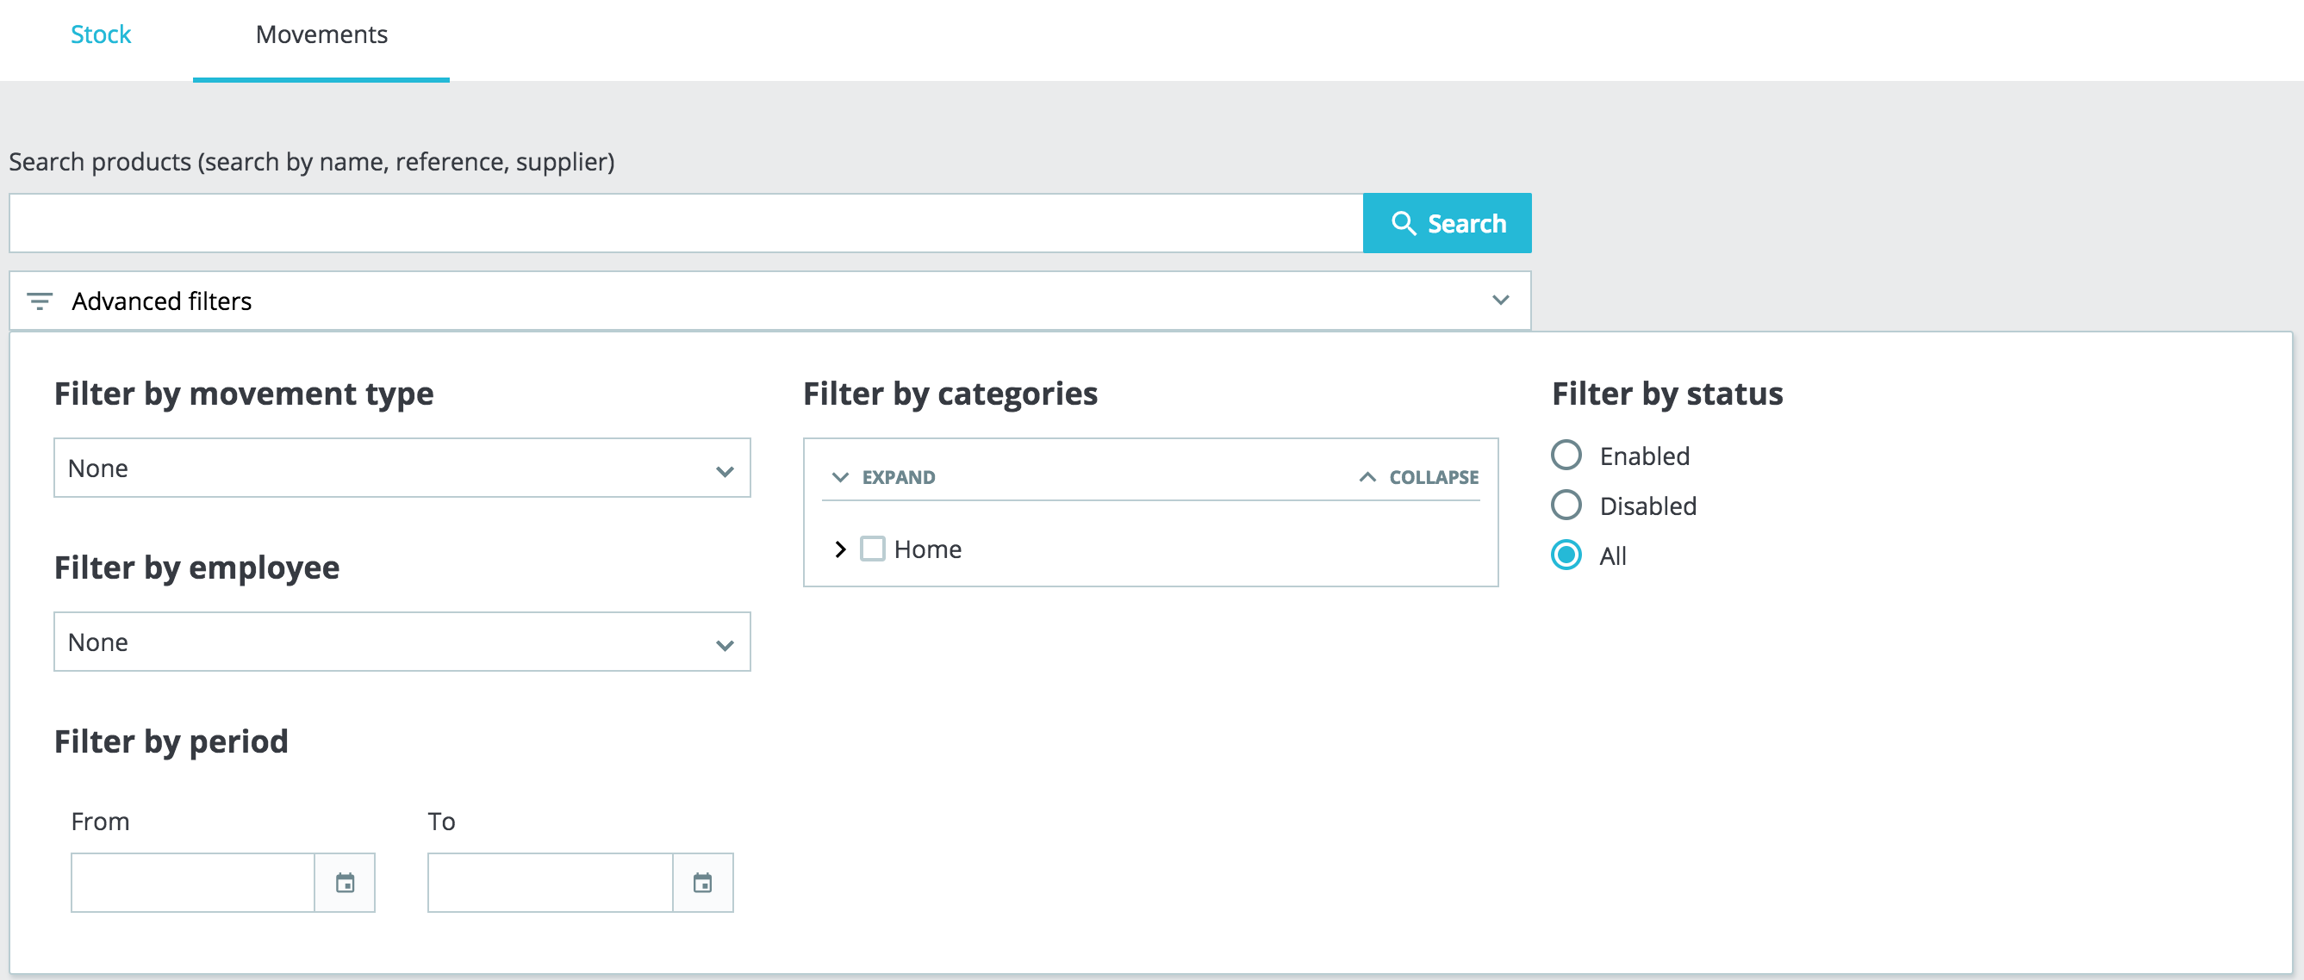This screenshot has height=980, width=2304.
Task: Click the magnifier icon in Search button
Action: (1403, 223)
